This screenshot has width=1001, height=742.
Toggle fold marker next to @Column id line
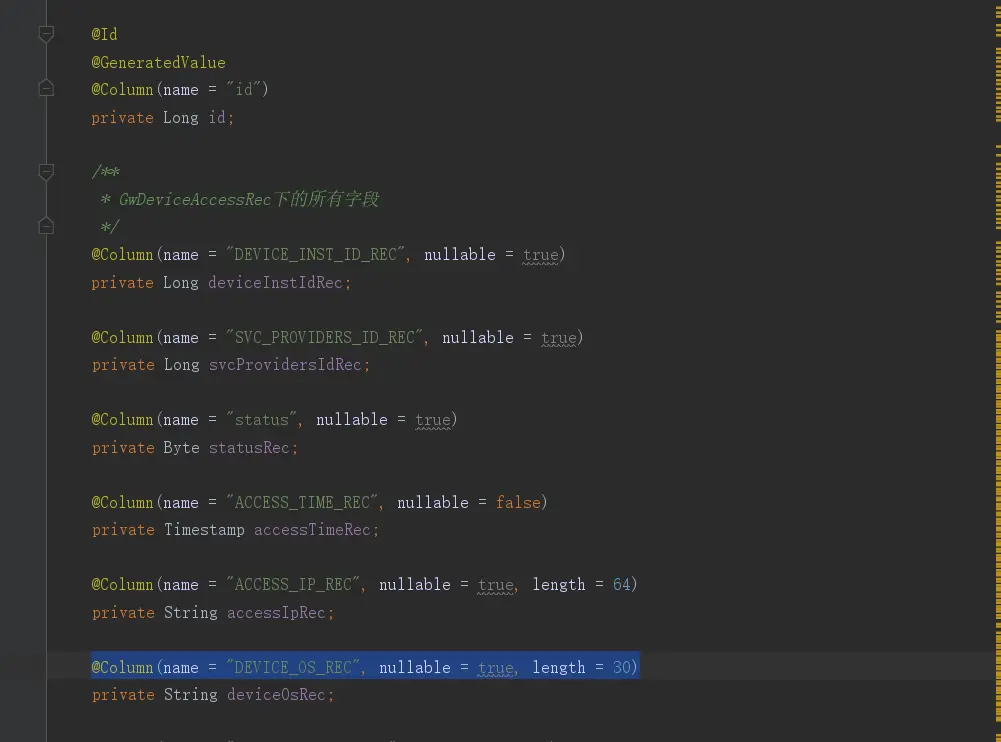point(46,88)
